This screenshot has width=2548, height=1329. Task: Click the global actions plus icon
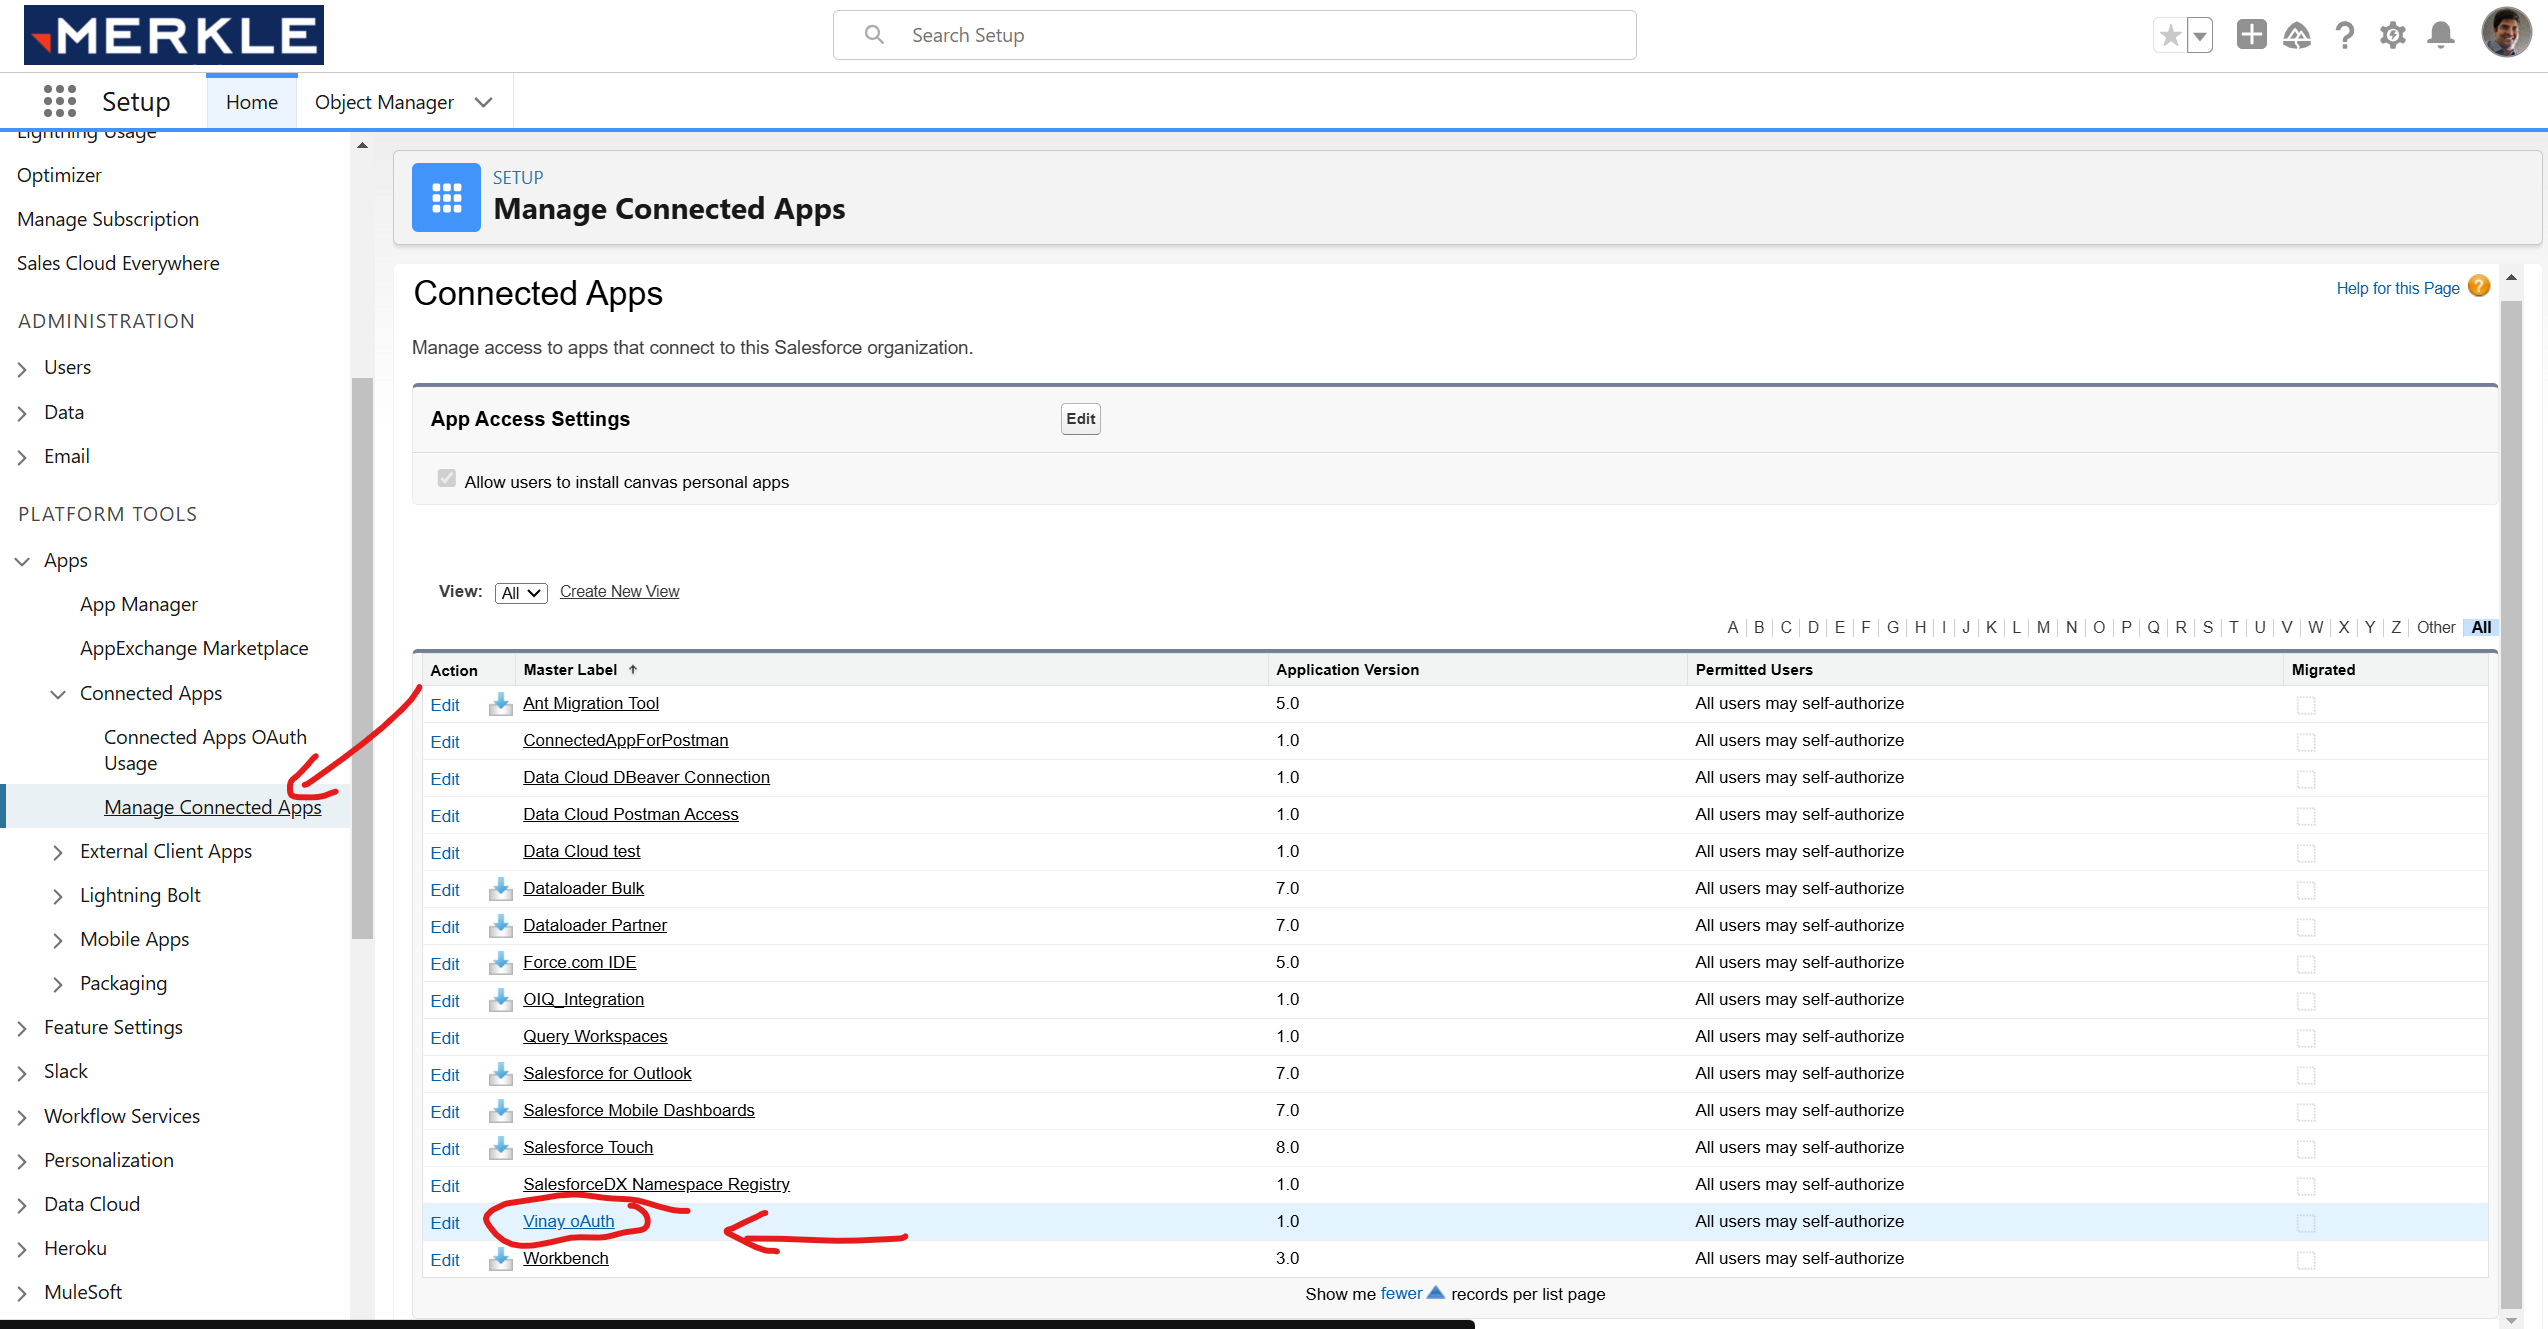tap(2252, 35)
